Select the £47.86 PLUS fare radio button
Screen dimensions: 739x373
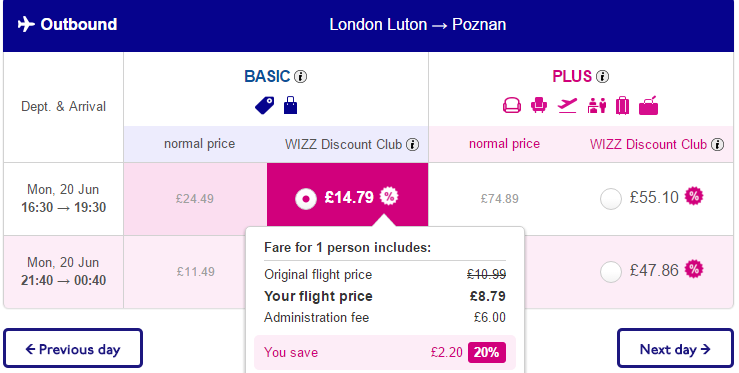click(x=610, y=272)
